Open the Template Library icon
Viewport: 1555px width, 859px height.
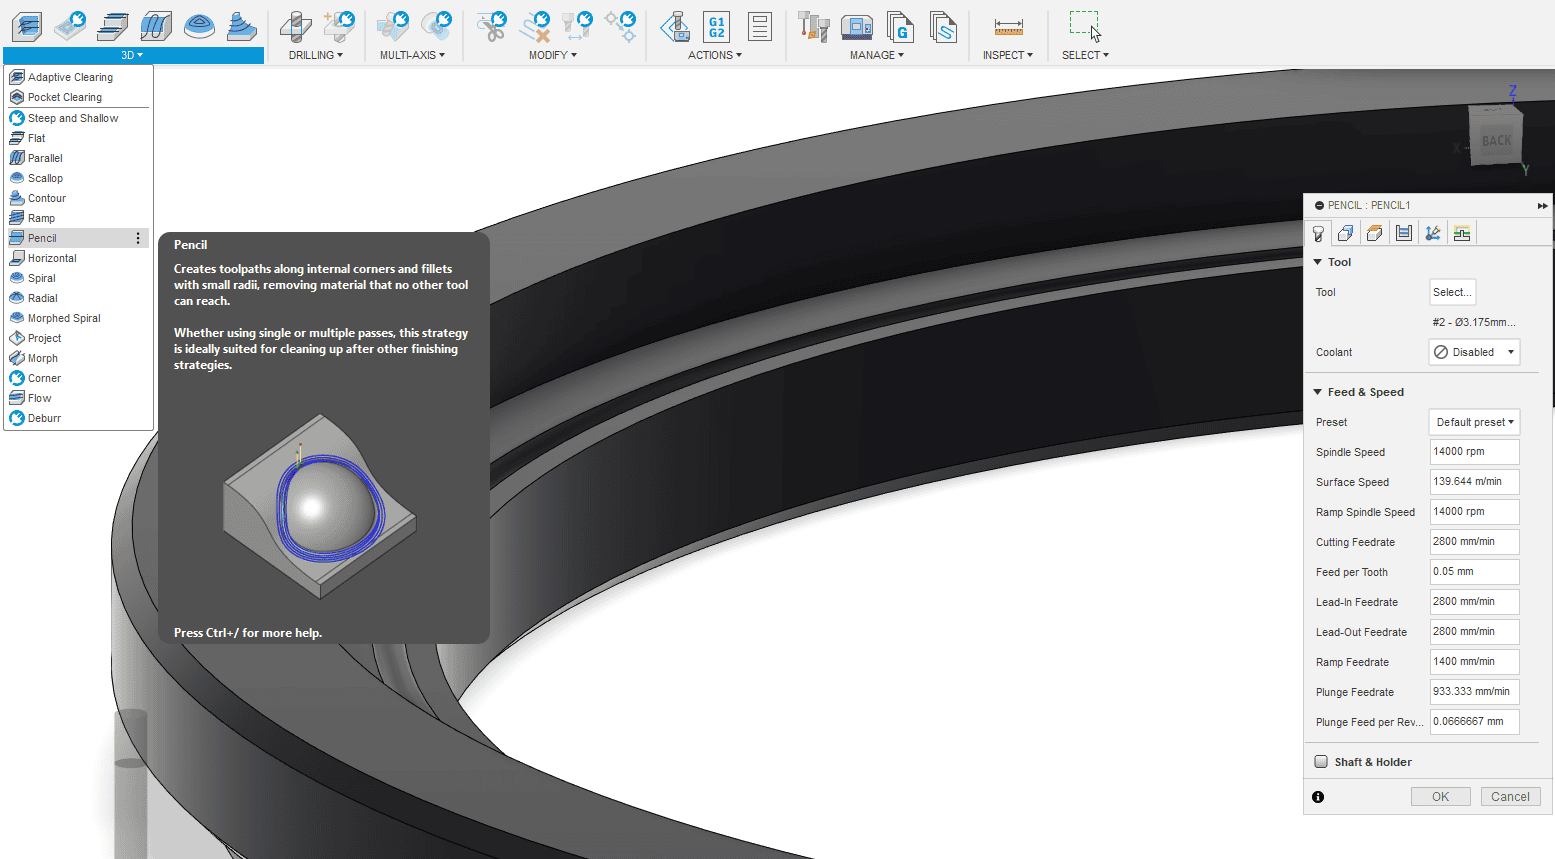click(943, 26)
